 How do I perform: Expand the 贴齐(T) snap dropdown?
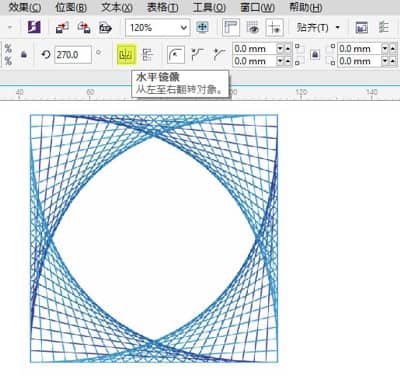pyautogui.click(x=318, y=27)
